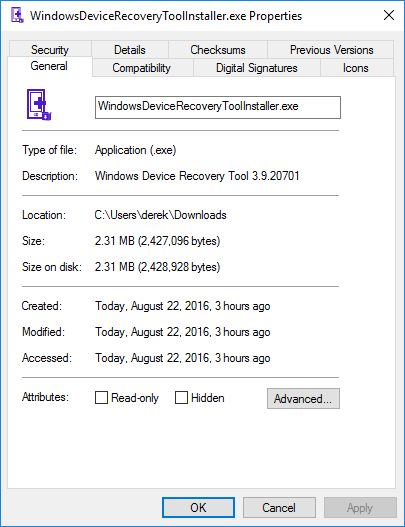
Task: Click the 'Attributes:' label
Action: tap(45, 397)
